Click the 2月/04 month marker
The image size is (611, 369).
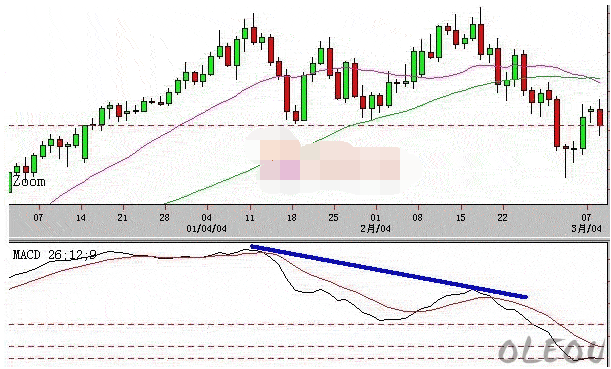pyautogui.click(x=375, y=228)
